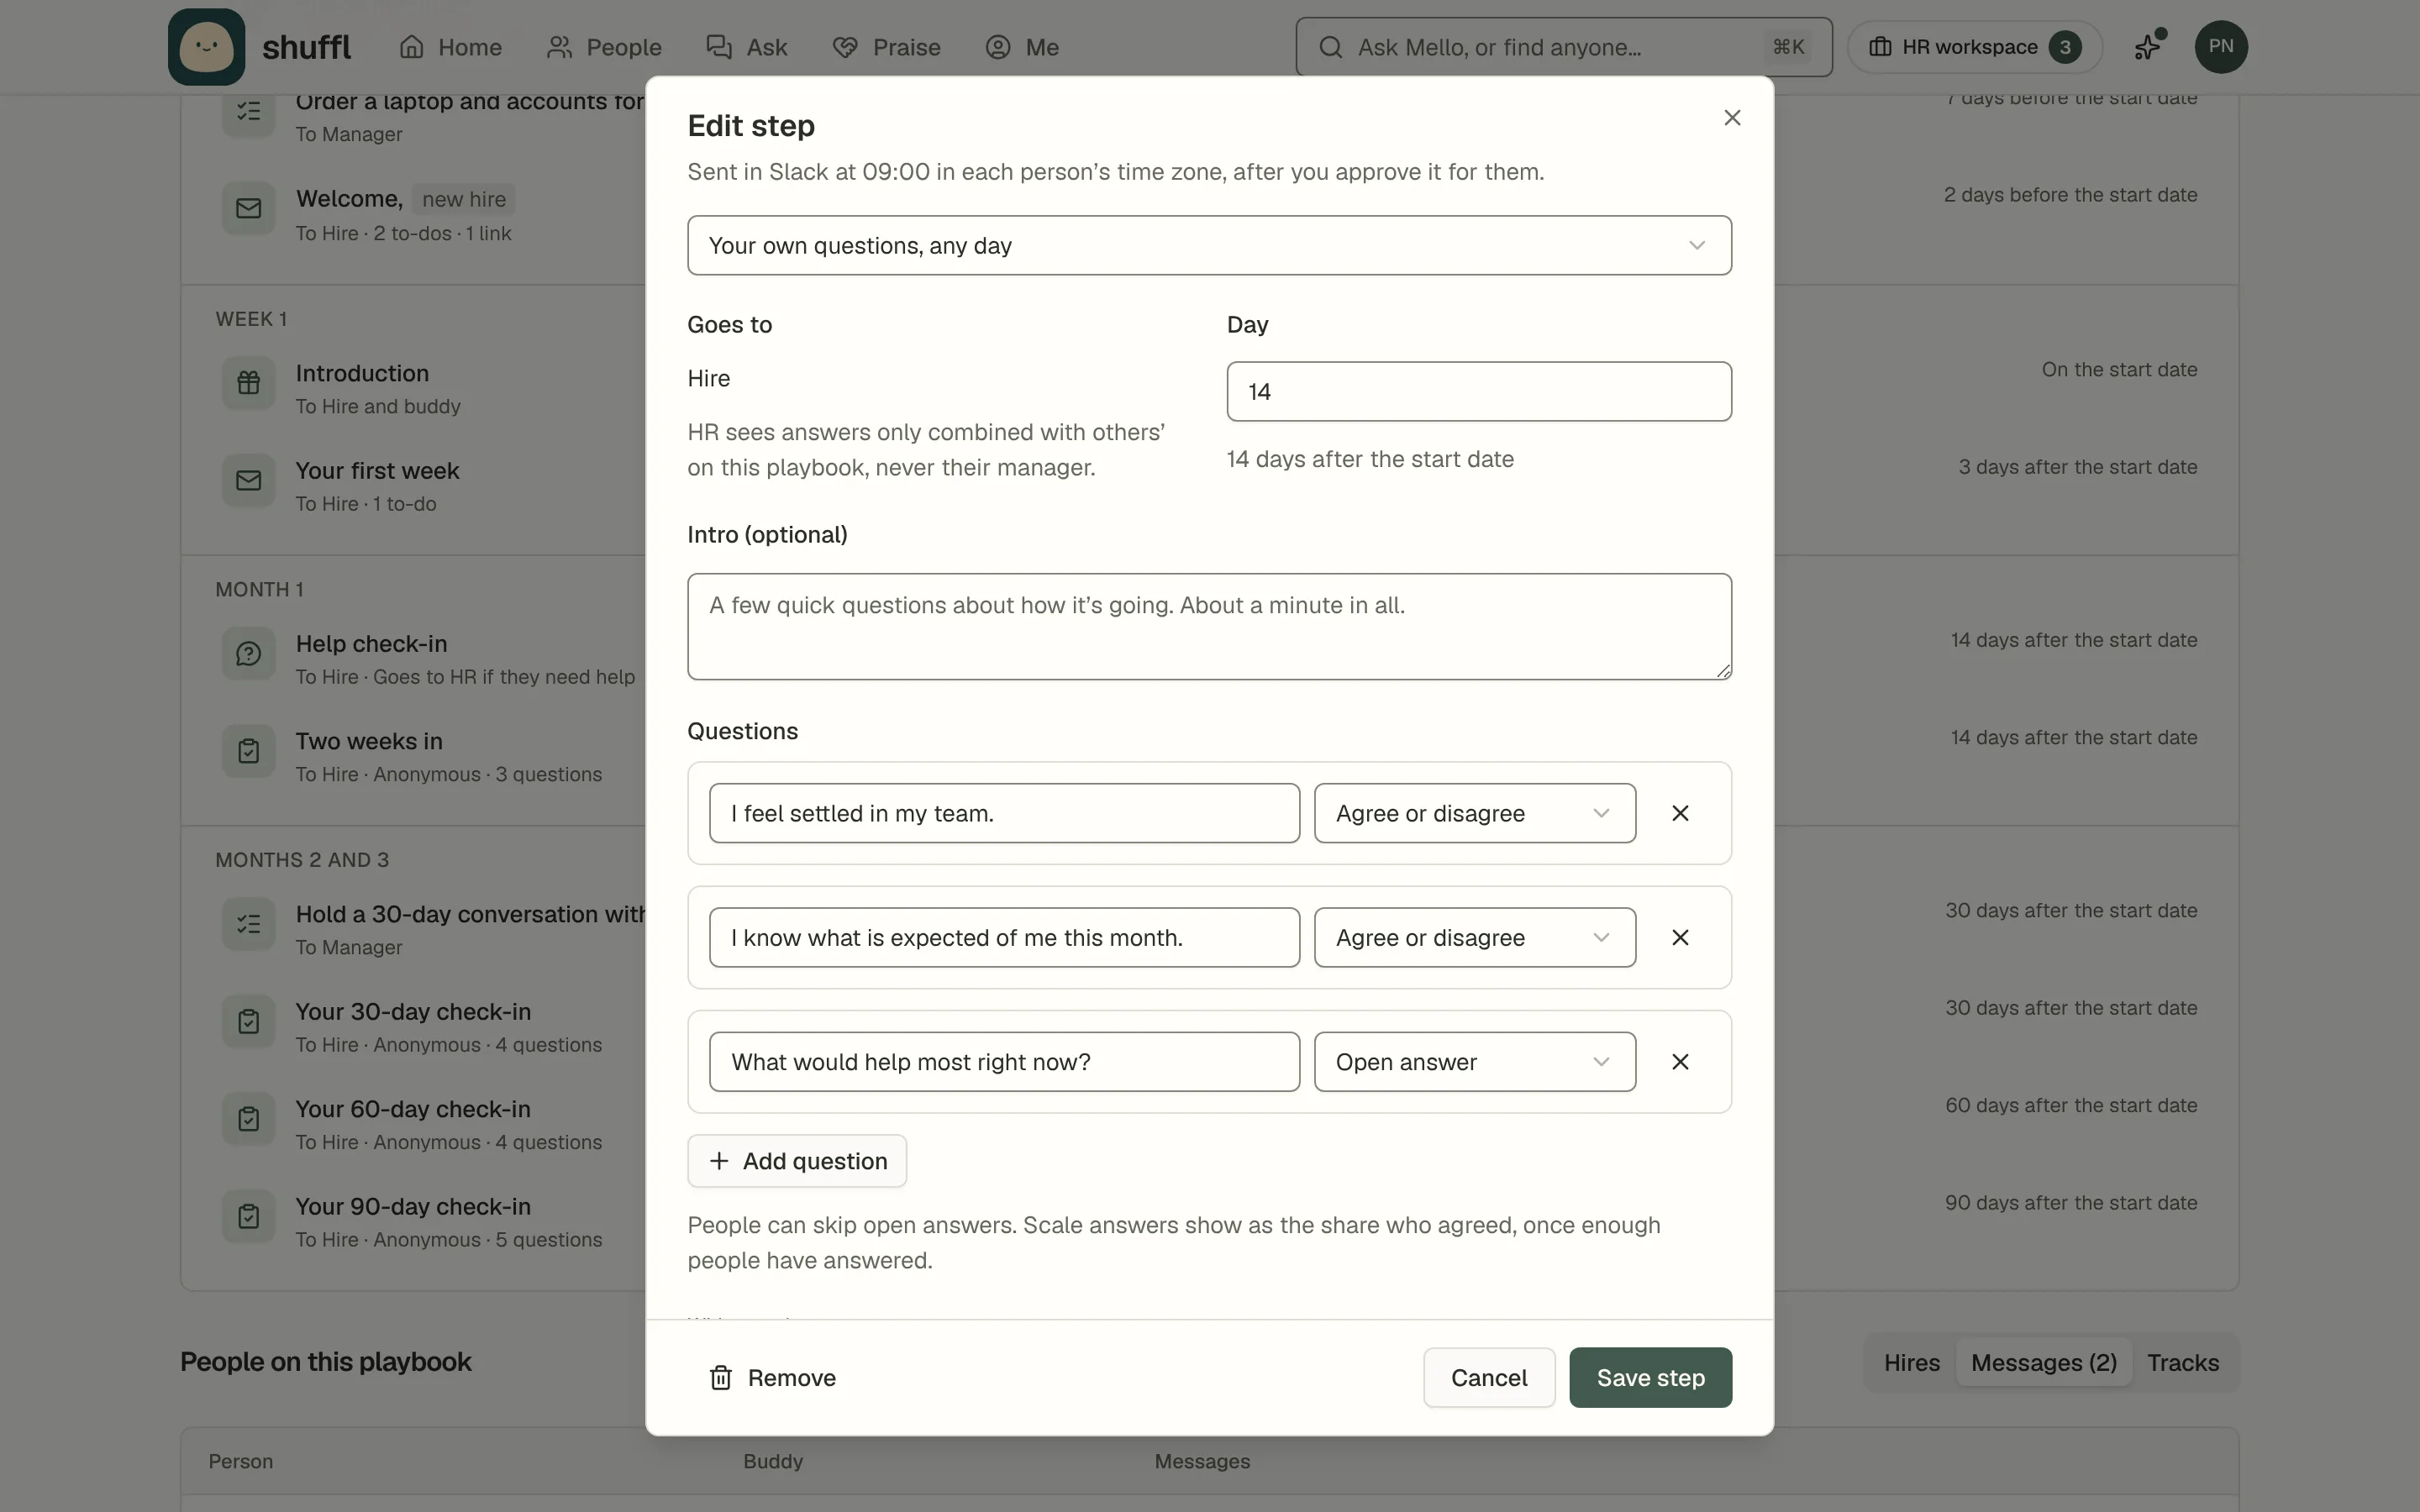The height and width of the screenshot is (1512, 2420).
Task: Open answer type dropdown for 'I know what is expected'
Action: [1474, 937]
